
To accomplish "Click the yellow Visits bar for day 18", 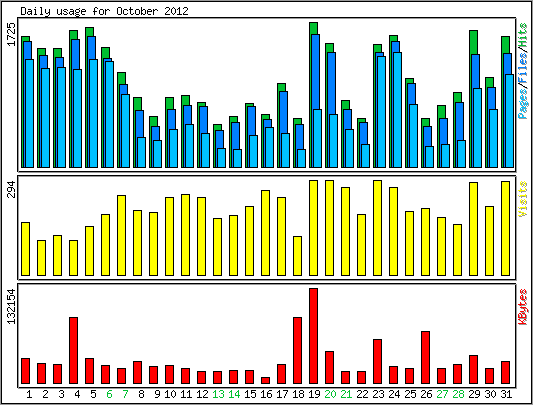I will (297, 256).
